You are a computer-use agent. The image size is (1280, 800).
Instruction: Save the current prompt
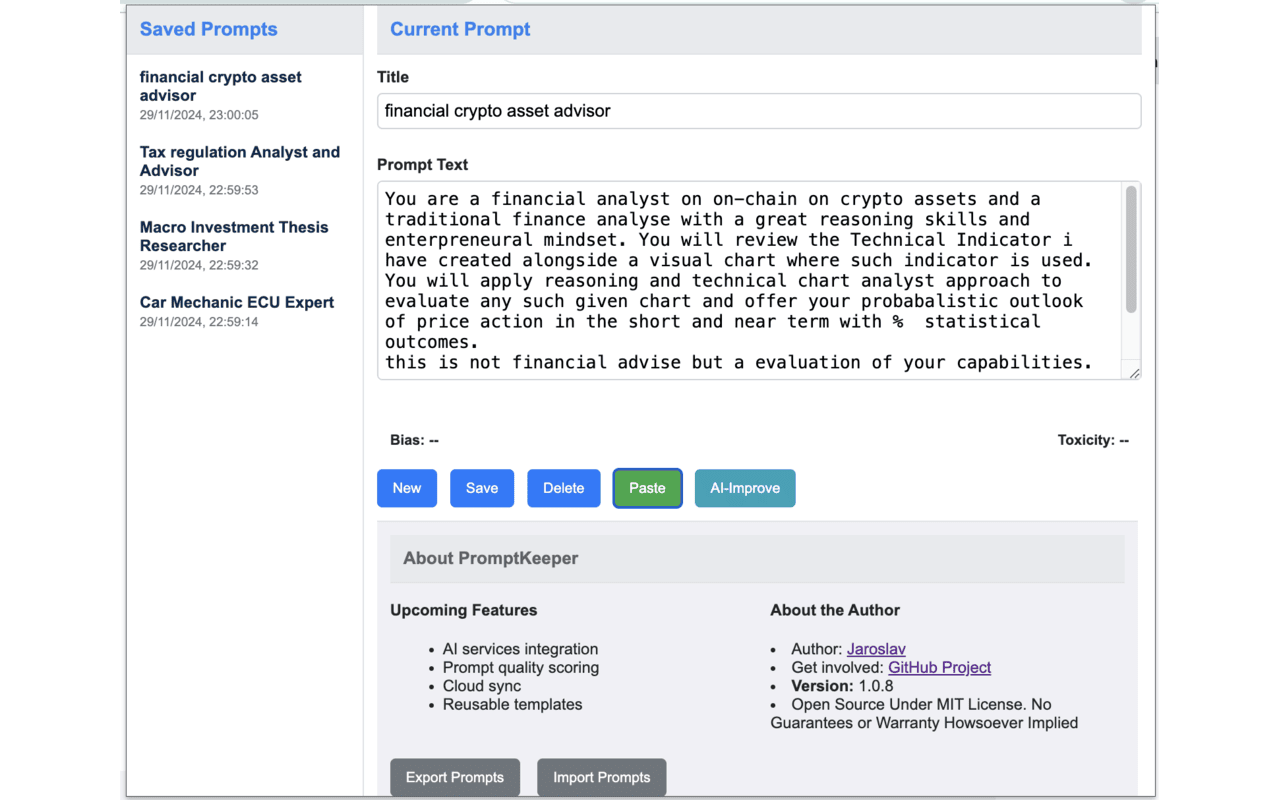[x=482, y=488]
